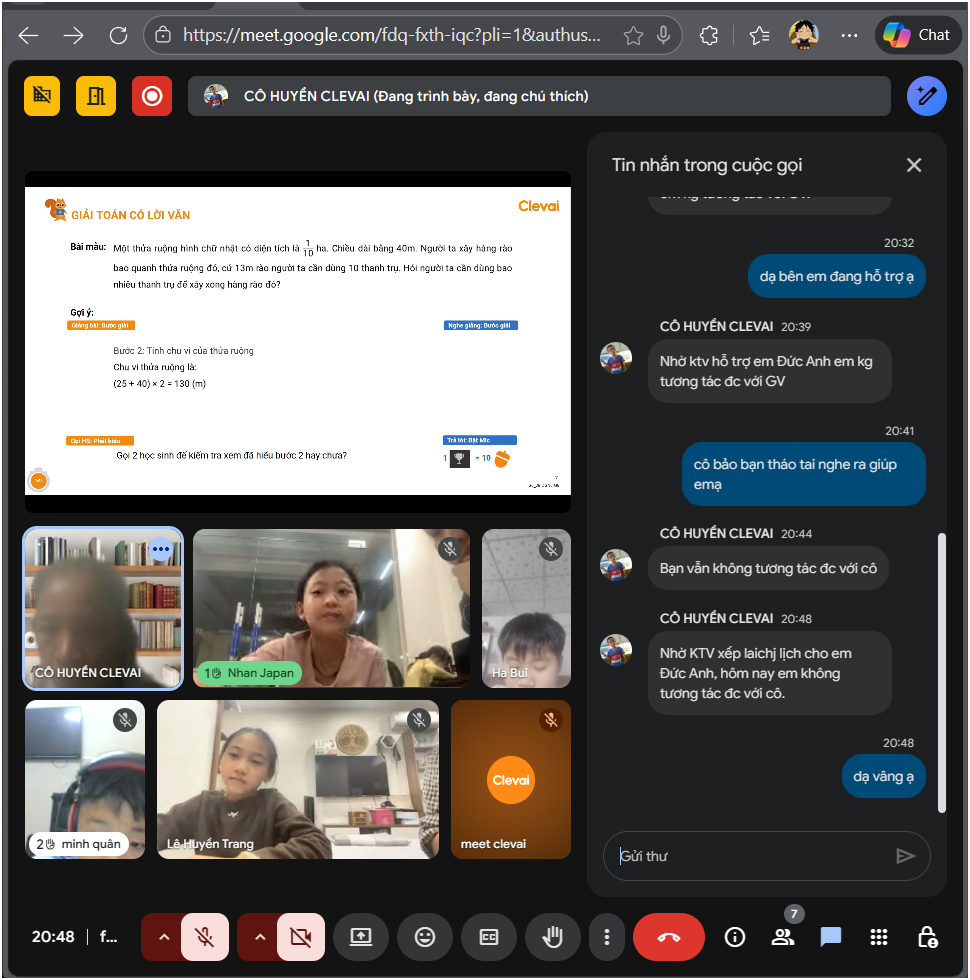Click the present screen button

click(361, 937)
